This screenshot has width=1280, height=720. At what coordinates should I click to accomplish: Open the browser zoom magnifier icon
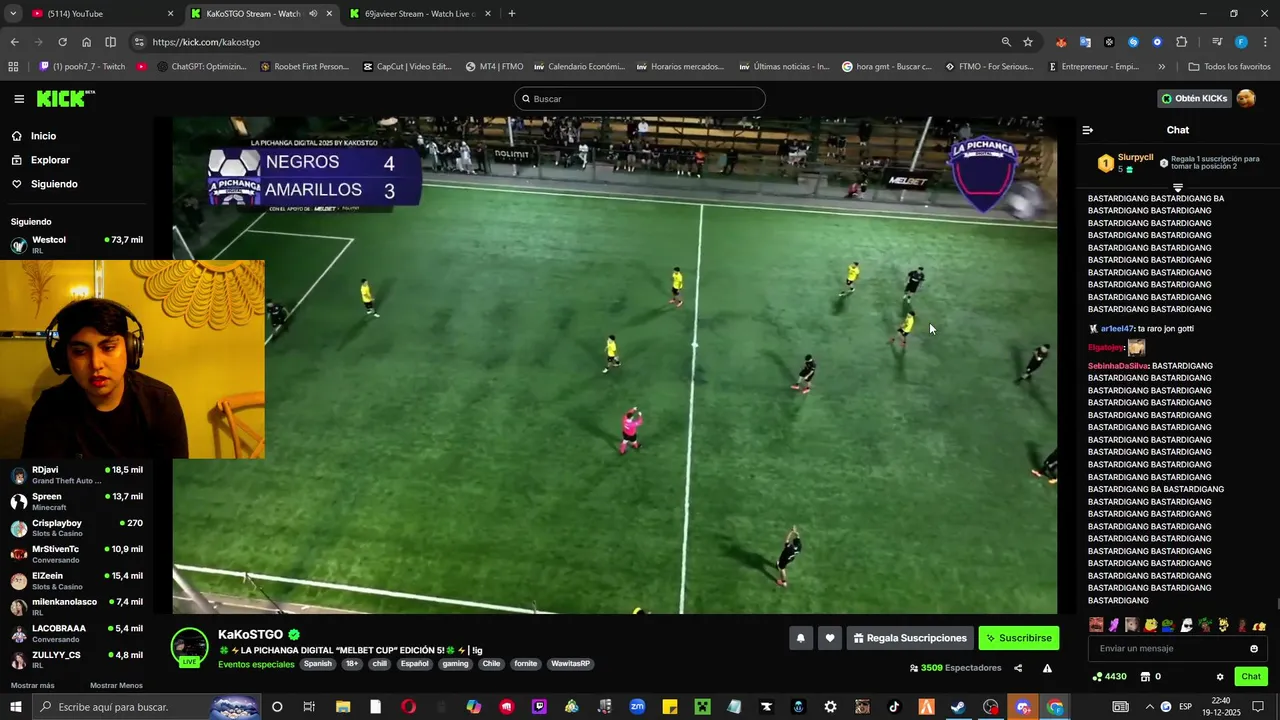coord(1006,42)
